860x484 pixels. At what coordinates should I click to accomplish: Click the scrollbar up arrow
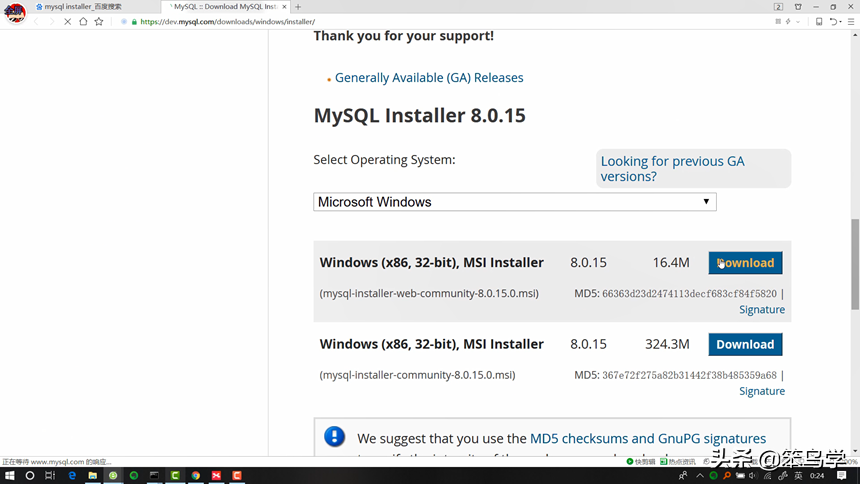tap(855, 35)
